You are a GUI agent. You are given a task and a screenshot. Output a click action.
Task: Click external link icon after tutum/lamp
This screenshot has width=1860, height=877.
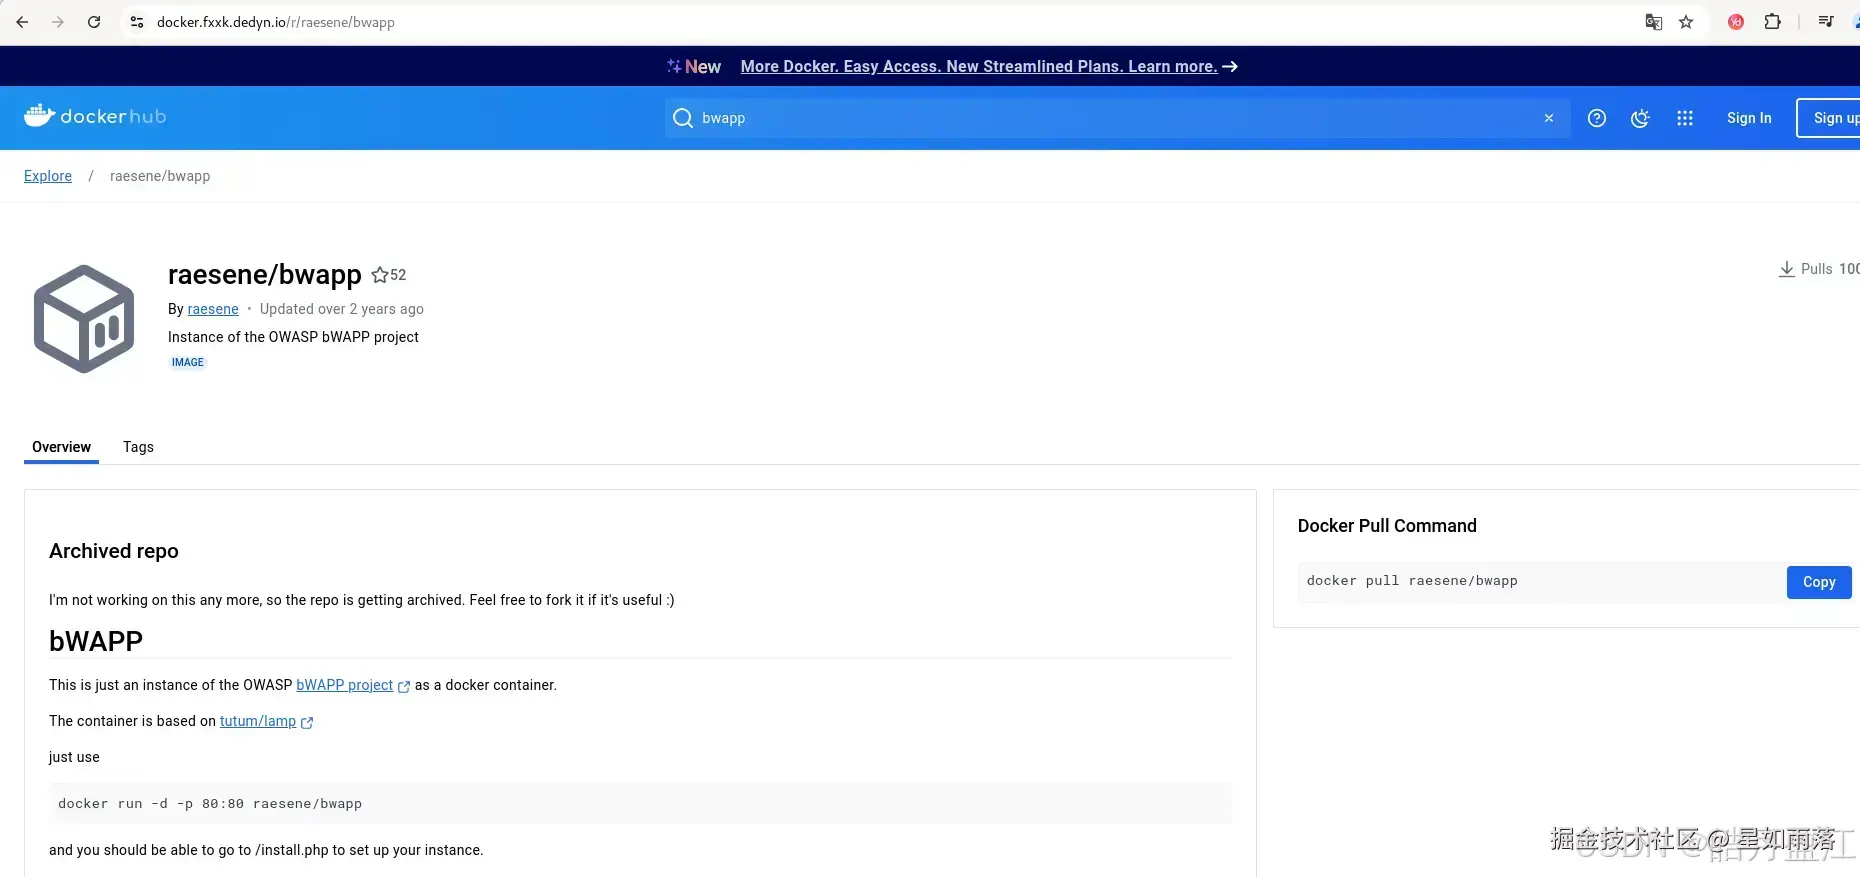307,722
